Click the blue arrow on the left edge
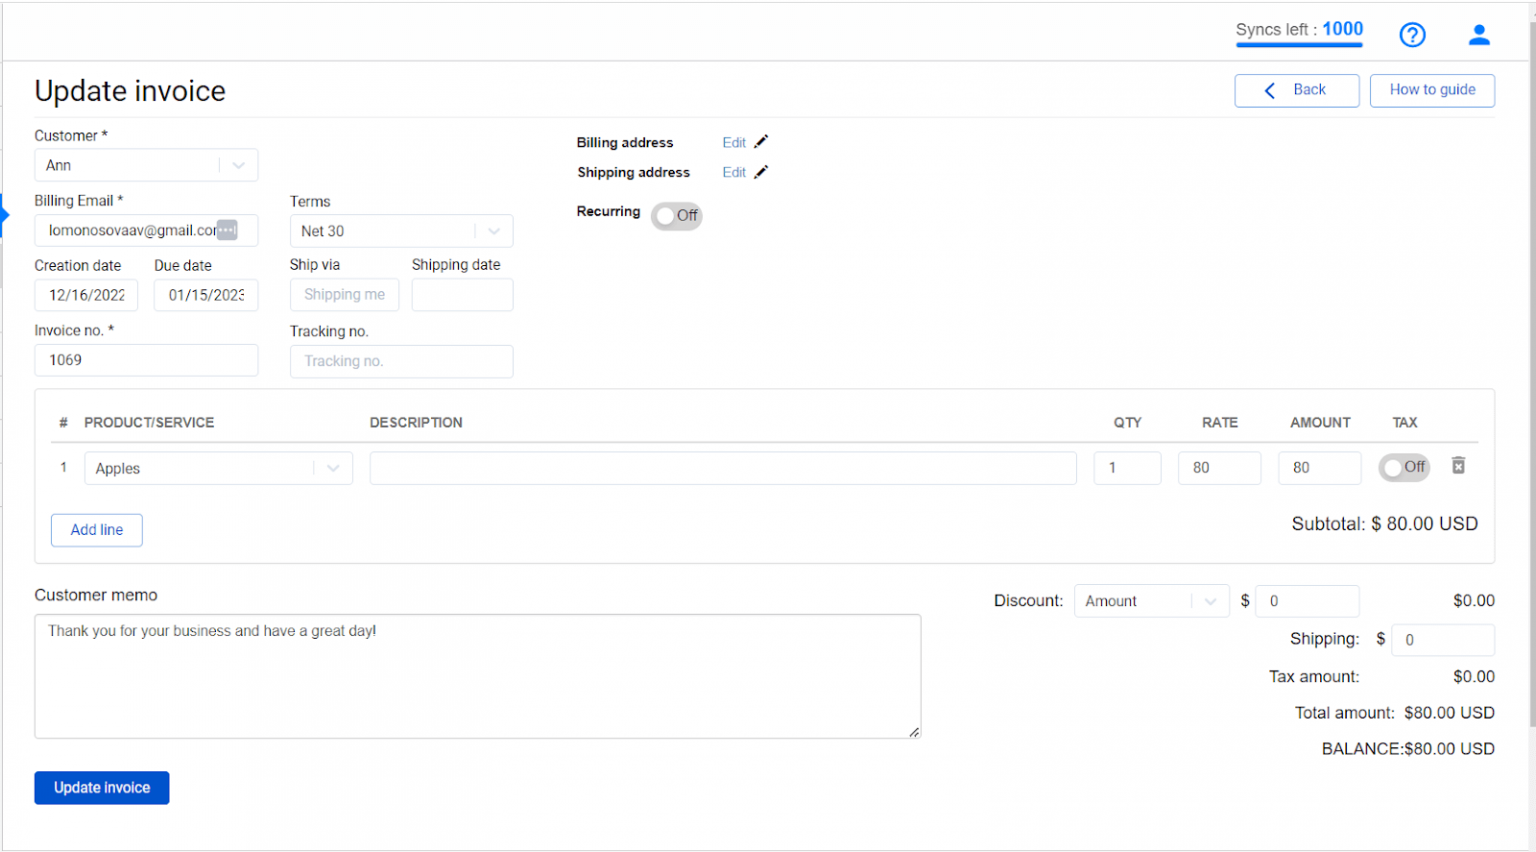1536x852 pixels. (x=4, y=213)
